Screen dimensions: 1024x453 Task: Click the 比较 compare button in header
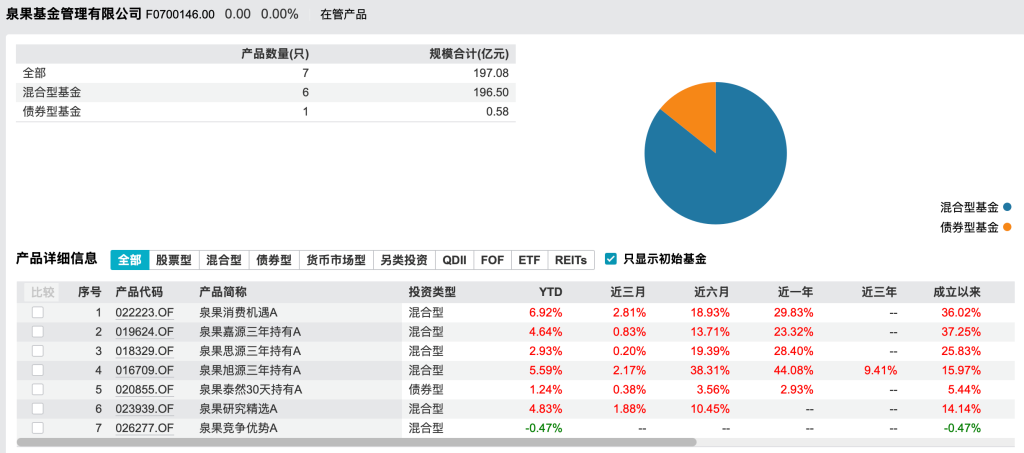tap(42, 292)
